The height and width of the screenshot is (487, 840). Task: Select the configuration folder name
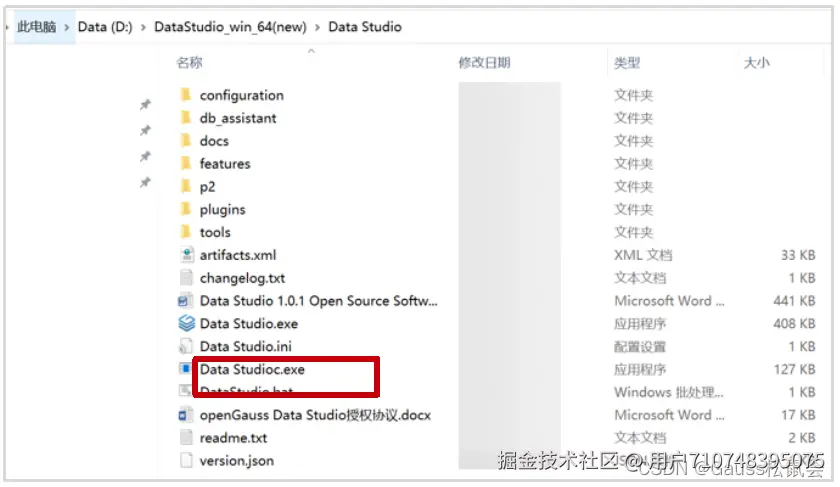tap(242, 95)
